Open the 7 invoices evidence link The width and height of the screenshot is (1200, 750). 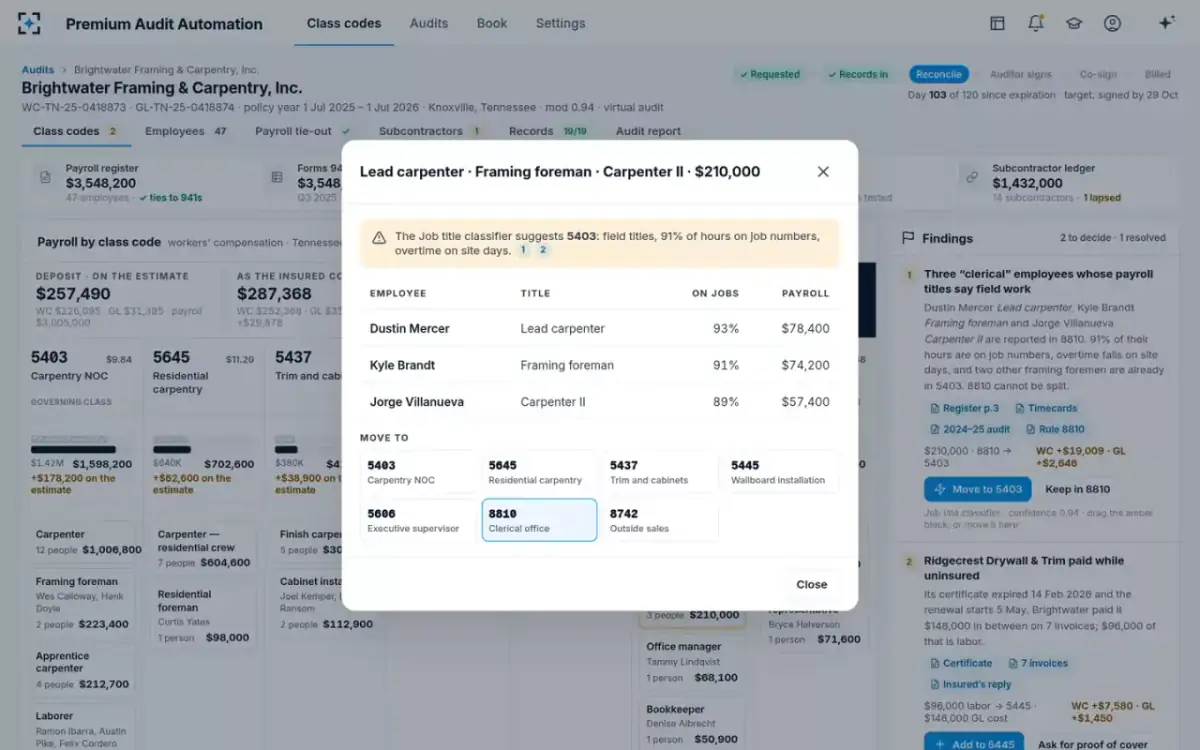[1037, 663]
